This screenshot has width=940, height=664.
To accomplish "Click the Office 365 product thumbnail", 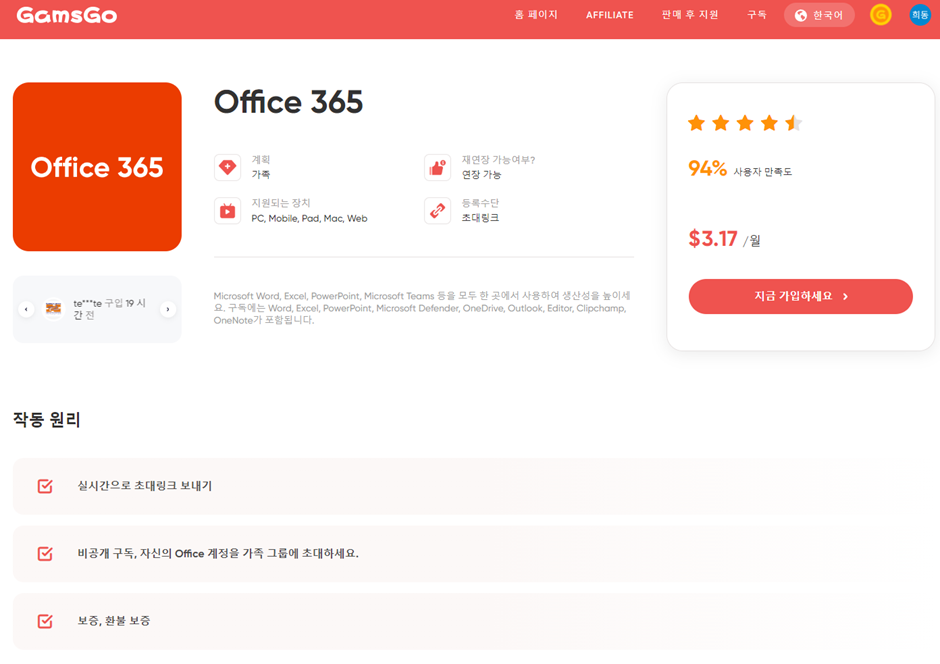I will click(x=97, y=167).
